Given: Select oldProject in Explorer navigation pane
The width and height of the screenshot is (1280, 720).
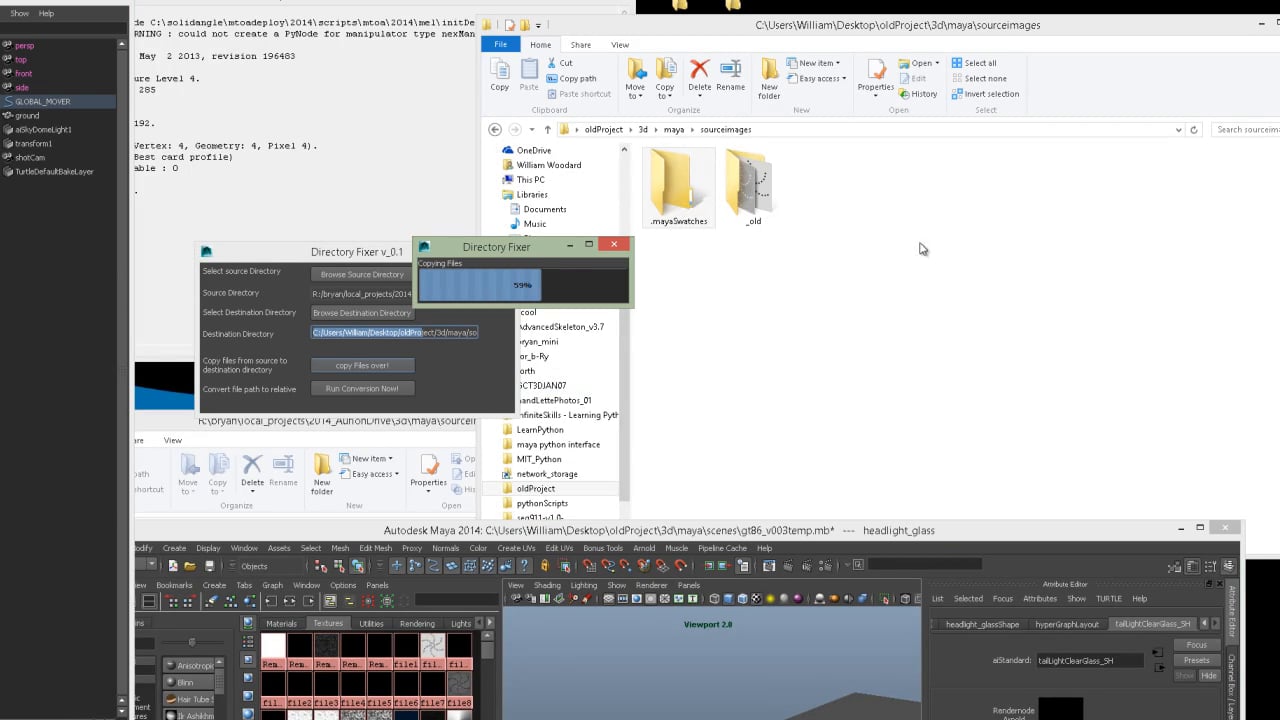Looking at the screenshot, I should (535, 488).
